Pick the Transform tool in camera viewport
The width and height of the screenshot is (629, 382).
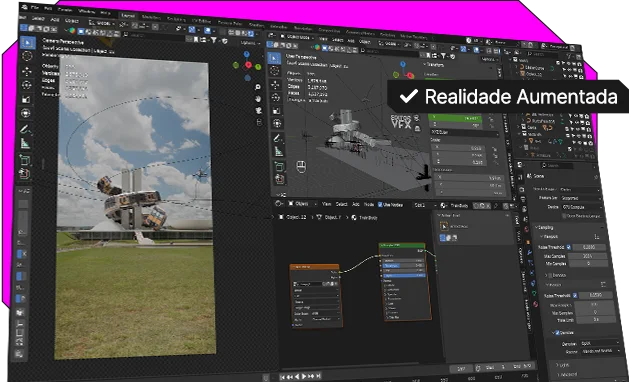click(26, 113)
